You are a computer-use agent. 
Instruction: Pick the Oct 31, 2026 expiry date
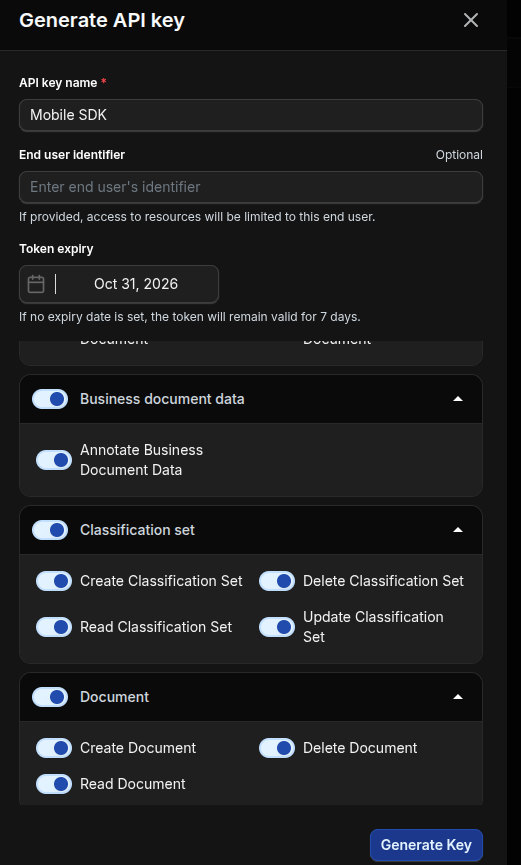136,284
